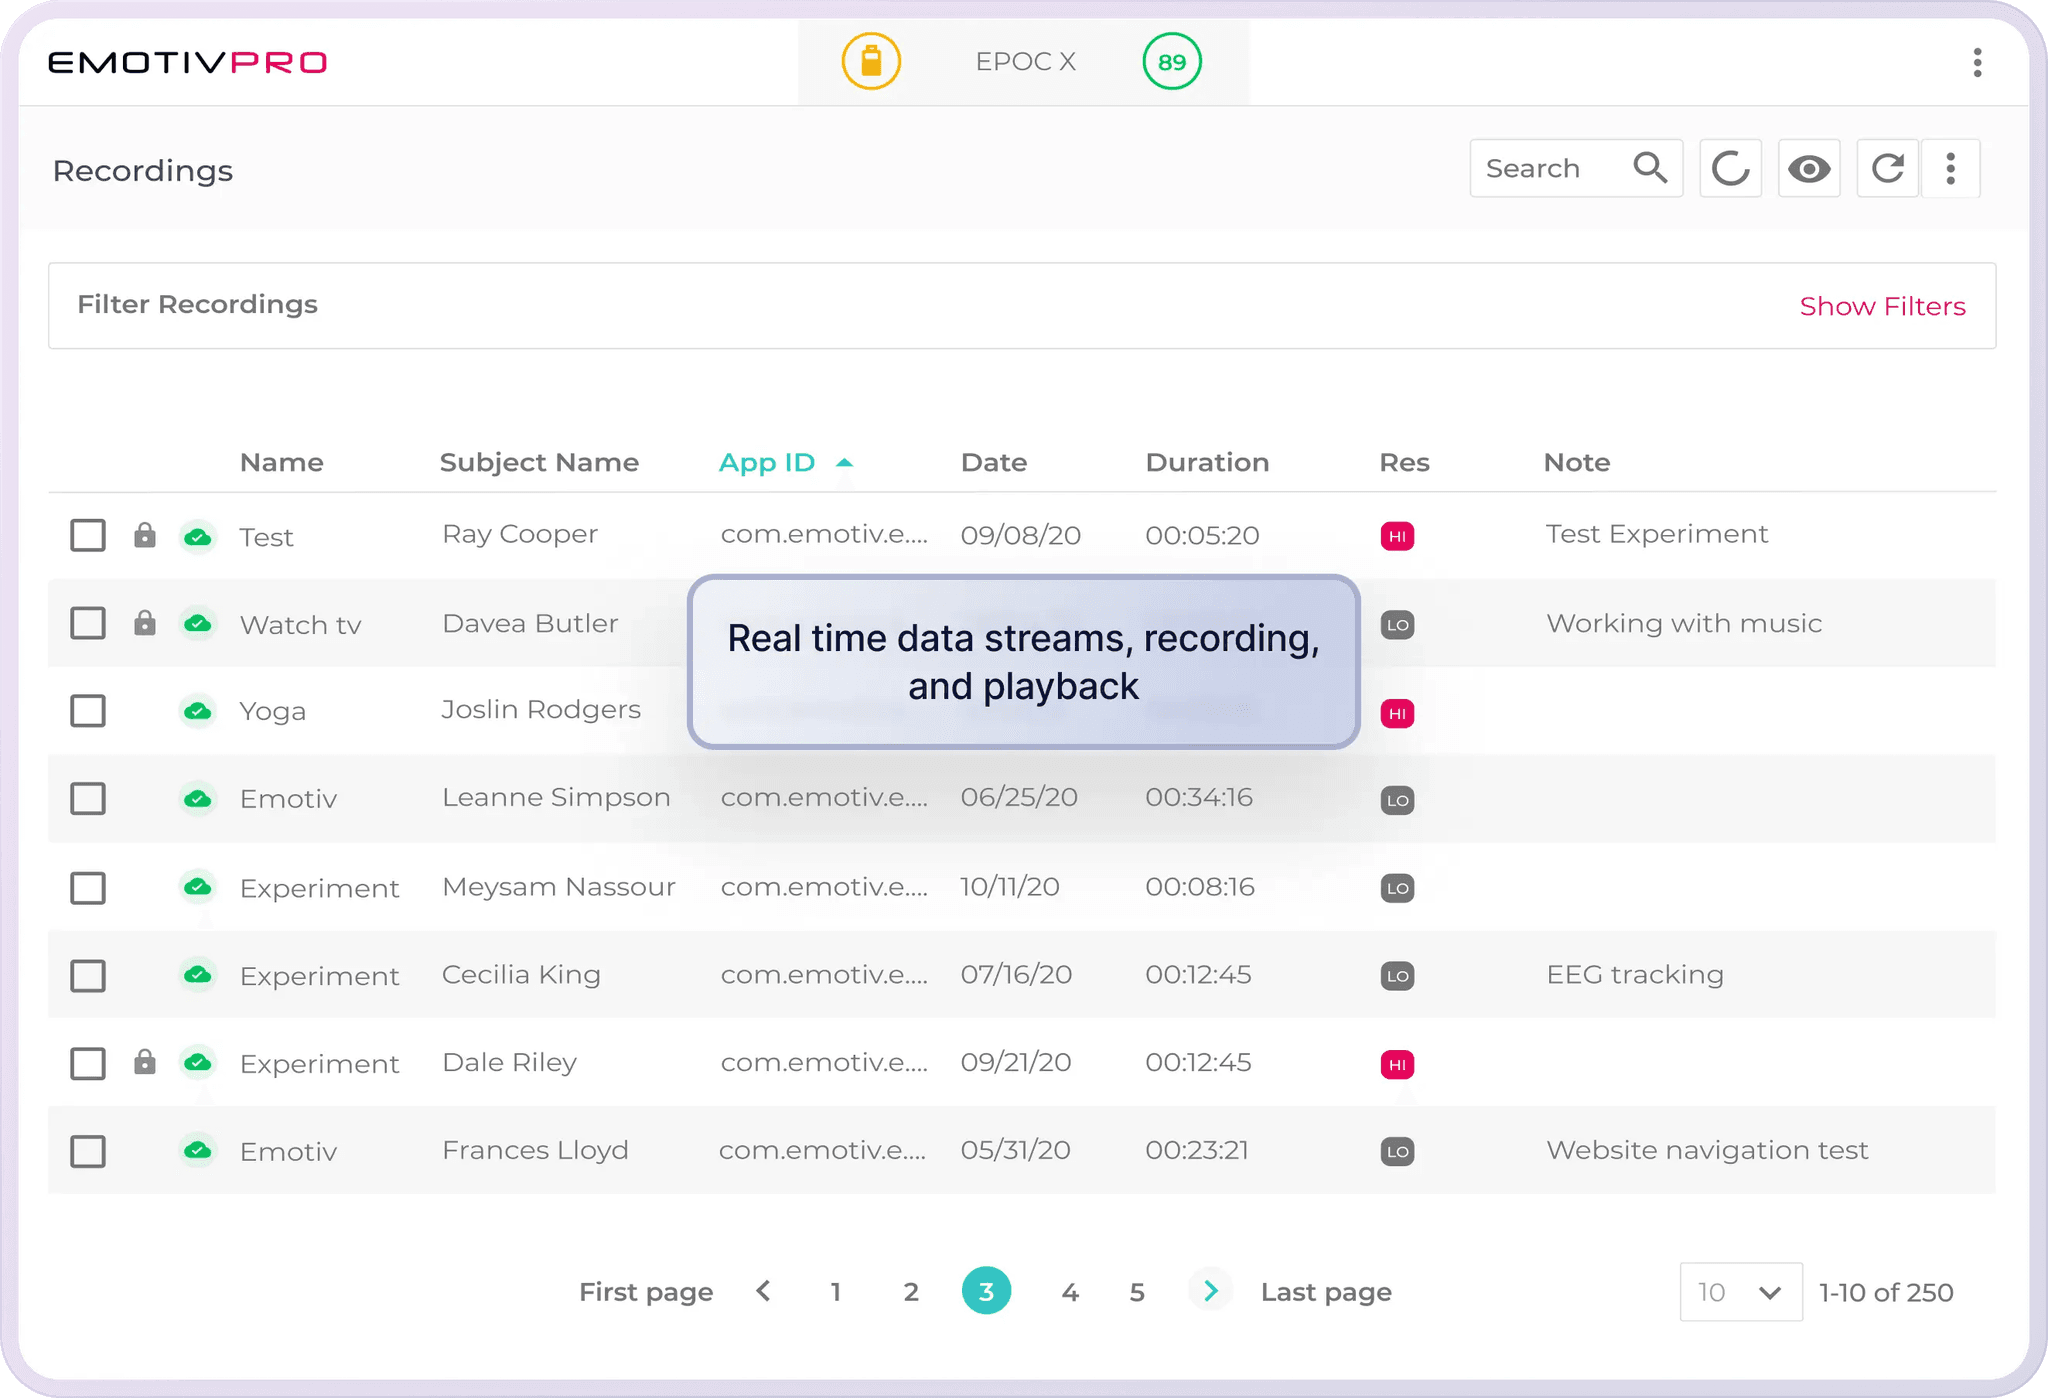Toggle the App ID sort order arrow
The width and height of the screenshot is (2048, 1398).
click(845, 462)
